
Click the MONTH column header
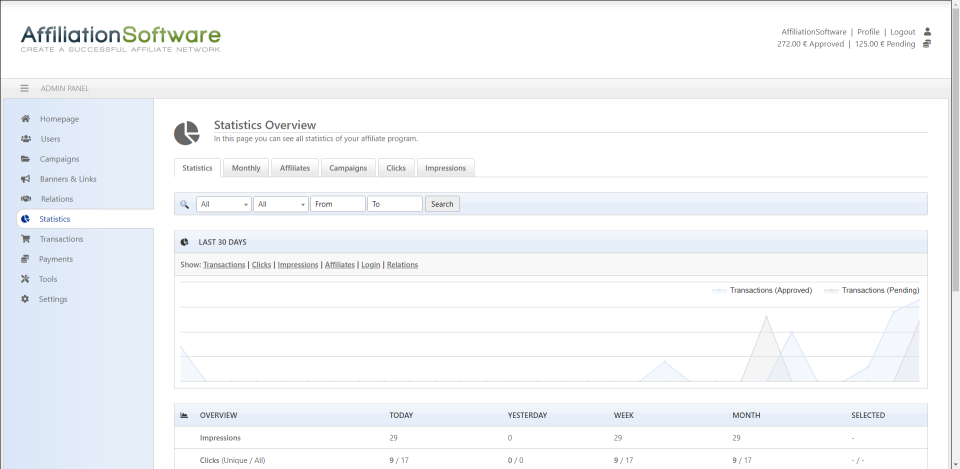pos(746,415)
